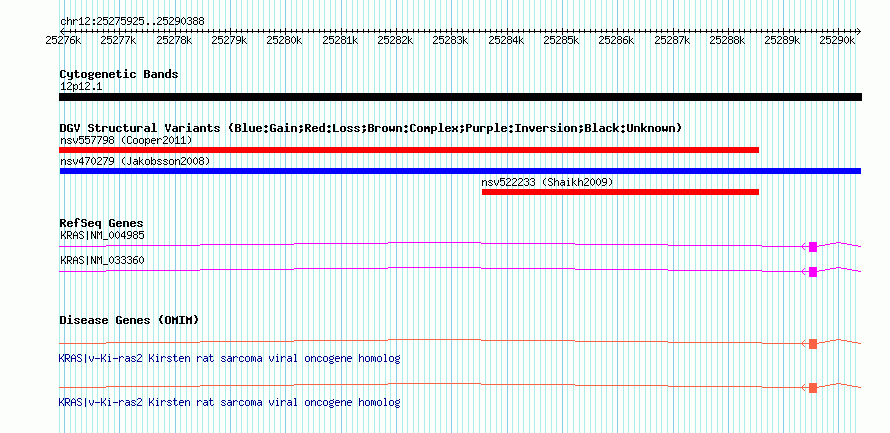Click the 12p12.1 band label
The image size is (890, 433).
81,87
